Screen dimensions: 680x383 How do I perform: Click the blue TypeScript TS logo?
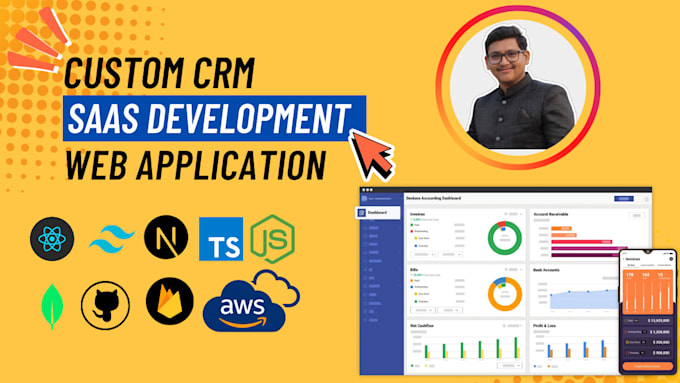(x=221, y=239)
